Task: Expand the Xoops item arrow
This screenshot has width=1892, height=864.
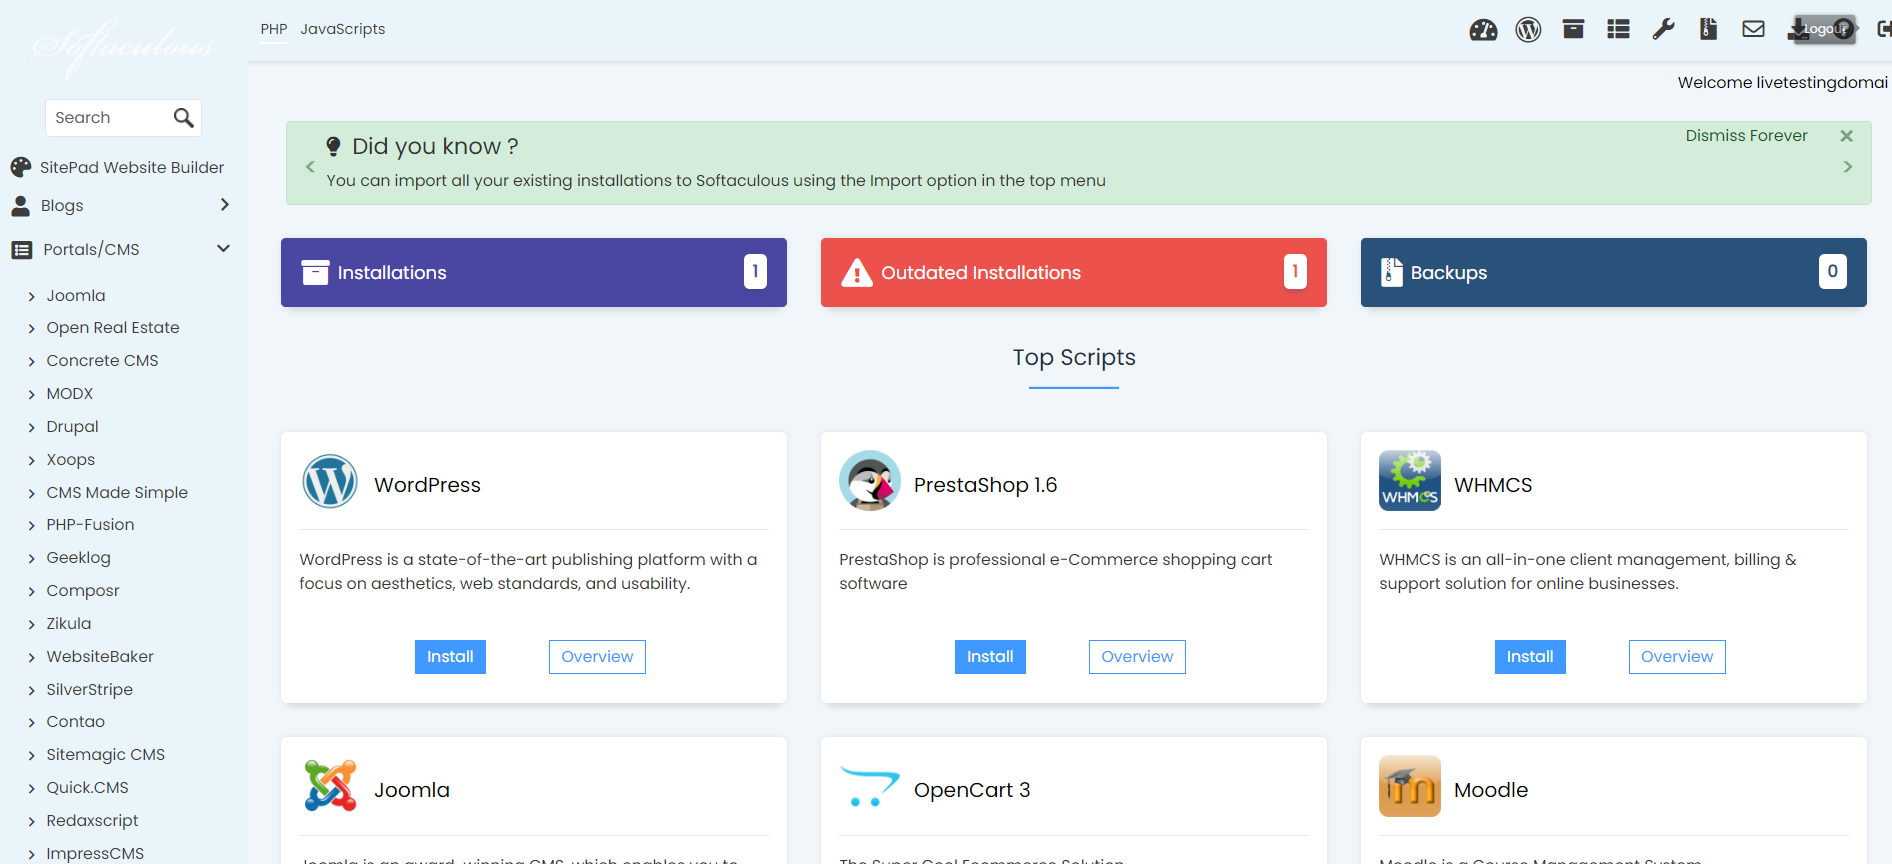Action: [x=32, y=461]
